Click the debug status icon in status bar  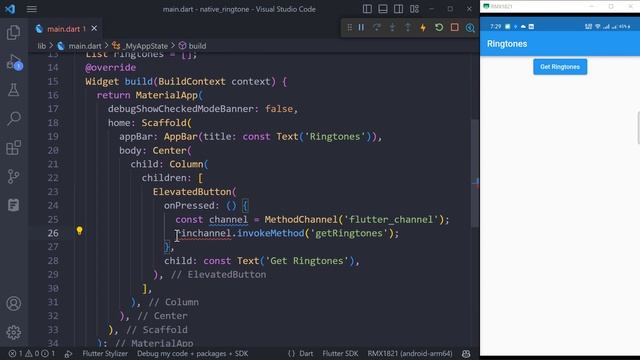(68, 354)
